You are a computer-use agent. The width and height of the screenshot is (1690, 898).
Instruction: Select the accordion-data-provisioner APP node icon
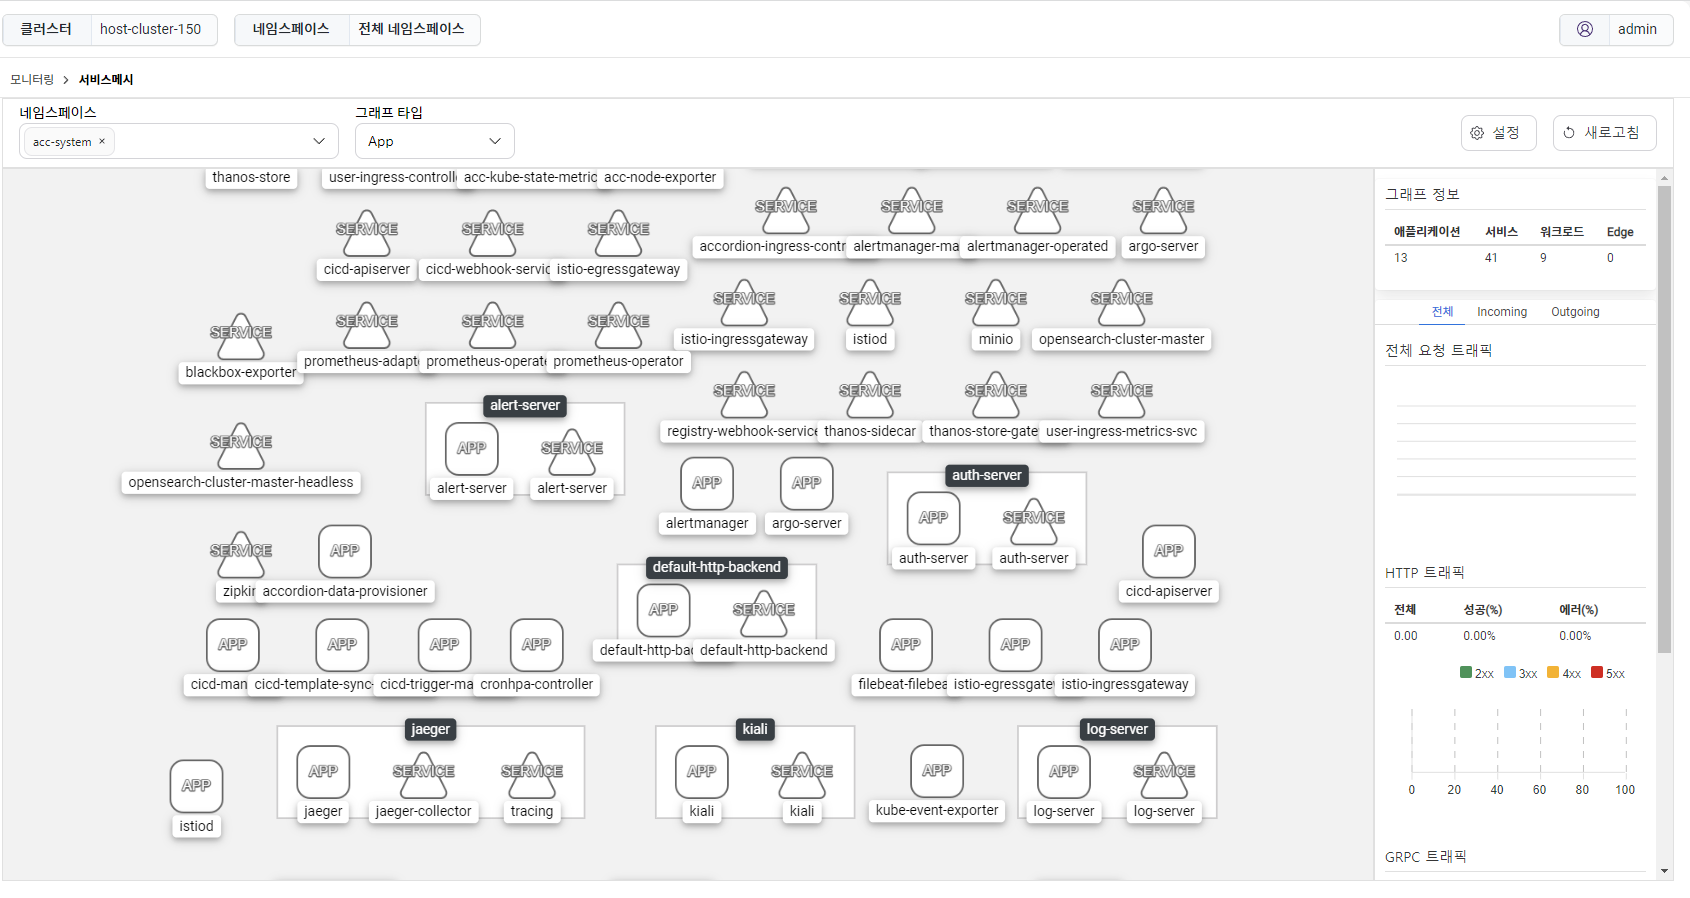(345, 551)
